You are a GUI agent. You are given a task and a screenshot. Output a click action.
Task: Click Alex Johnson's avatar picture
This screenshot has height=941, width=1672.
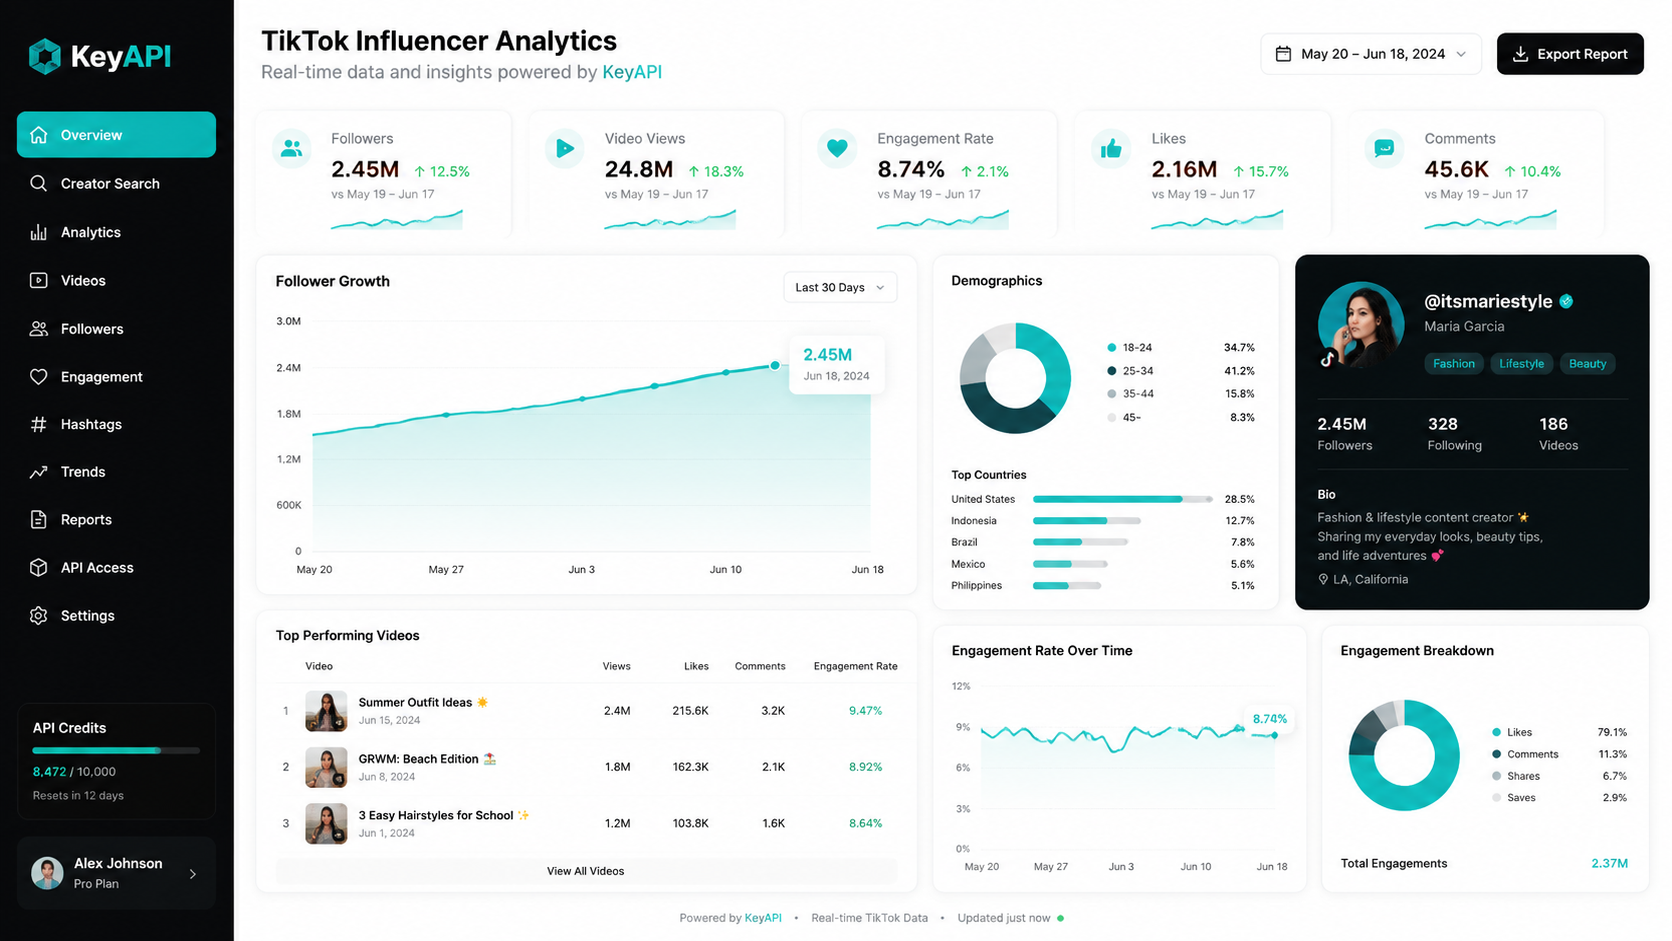point(47,873)
